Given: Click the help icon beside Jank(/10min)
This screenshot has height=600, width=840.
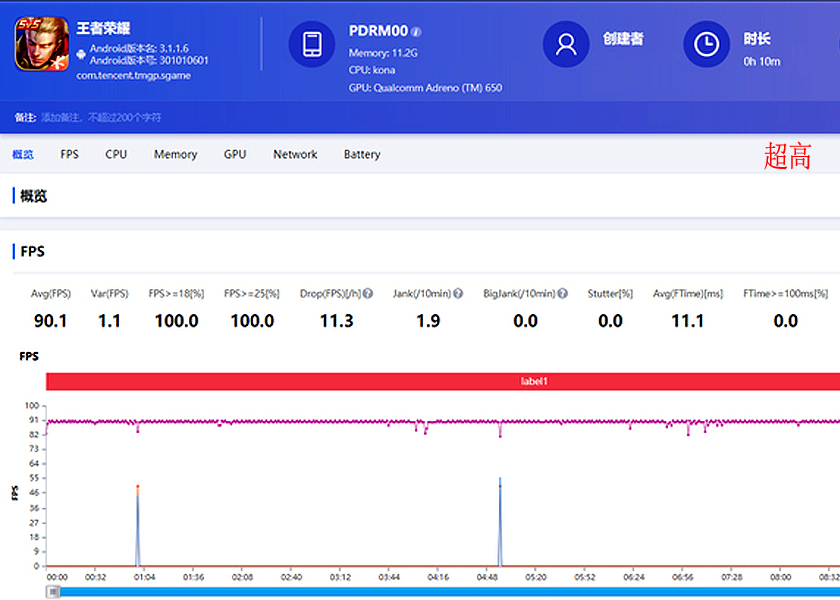Looking at the screenshot, I should pos(458,294).
